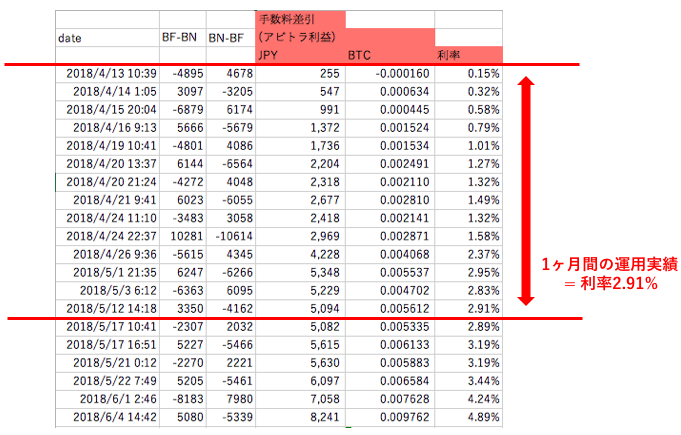Select date cell 2018/5/17 16:51

[107, 345]
